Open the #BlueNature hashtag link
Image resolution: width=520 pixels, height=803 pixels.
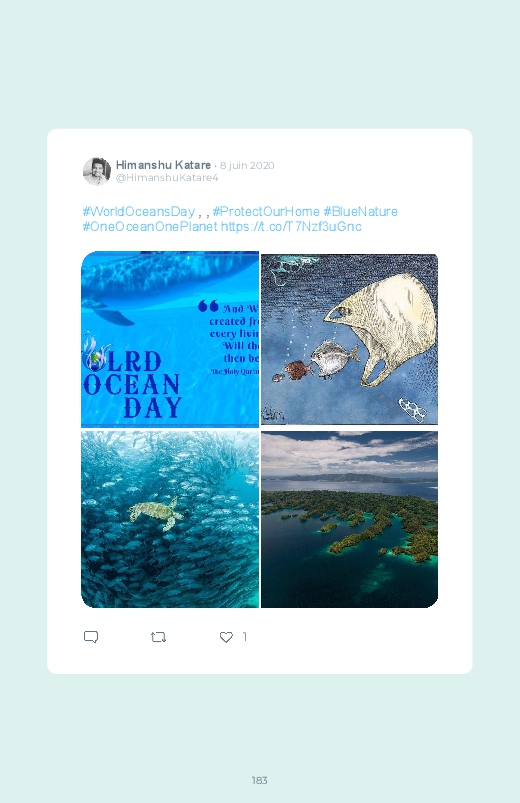click(x=360, y=212)
